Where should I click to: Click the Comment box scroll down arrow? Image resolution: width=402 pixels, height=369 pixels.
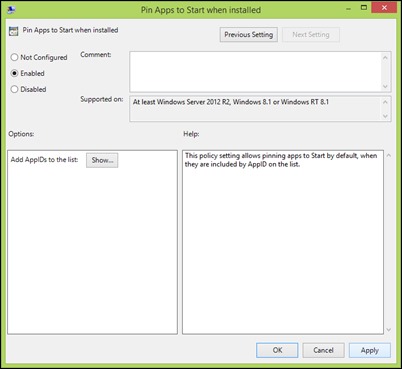coord(385,86)
